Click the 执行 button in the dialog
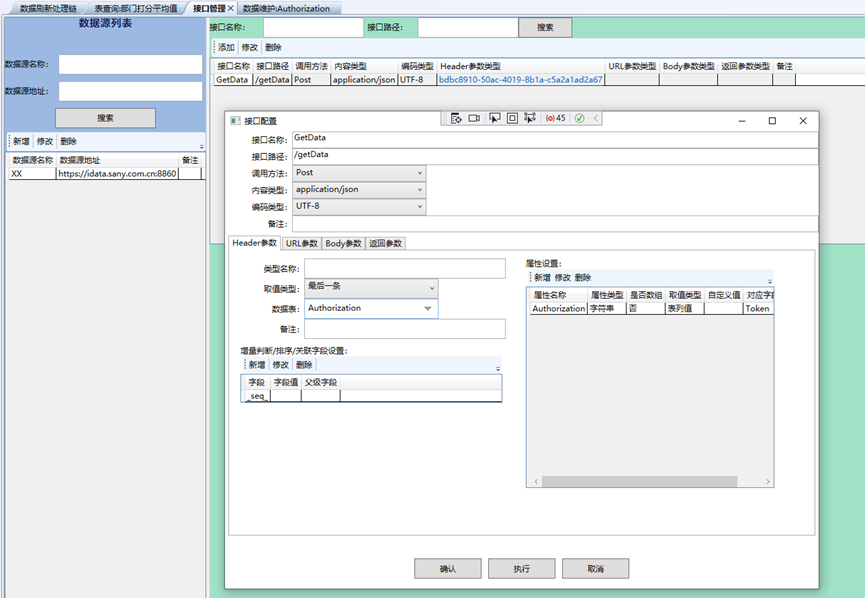The width and height of the screenshot is (865, 598). point(521,568)
